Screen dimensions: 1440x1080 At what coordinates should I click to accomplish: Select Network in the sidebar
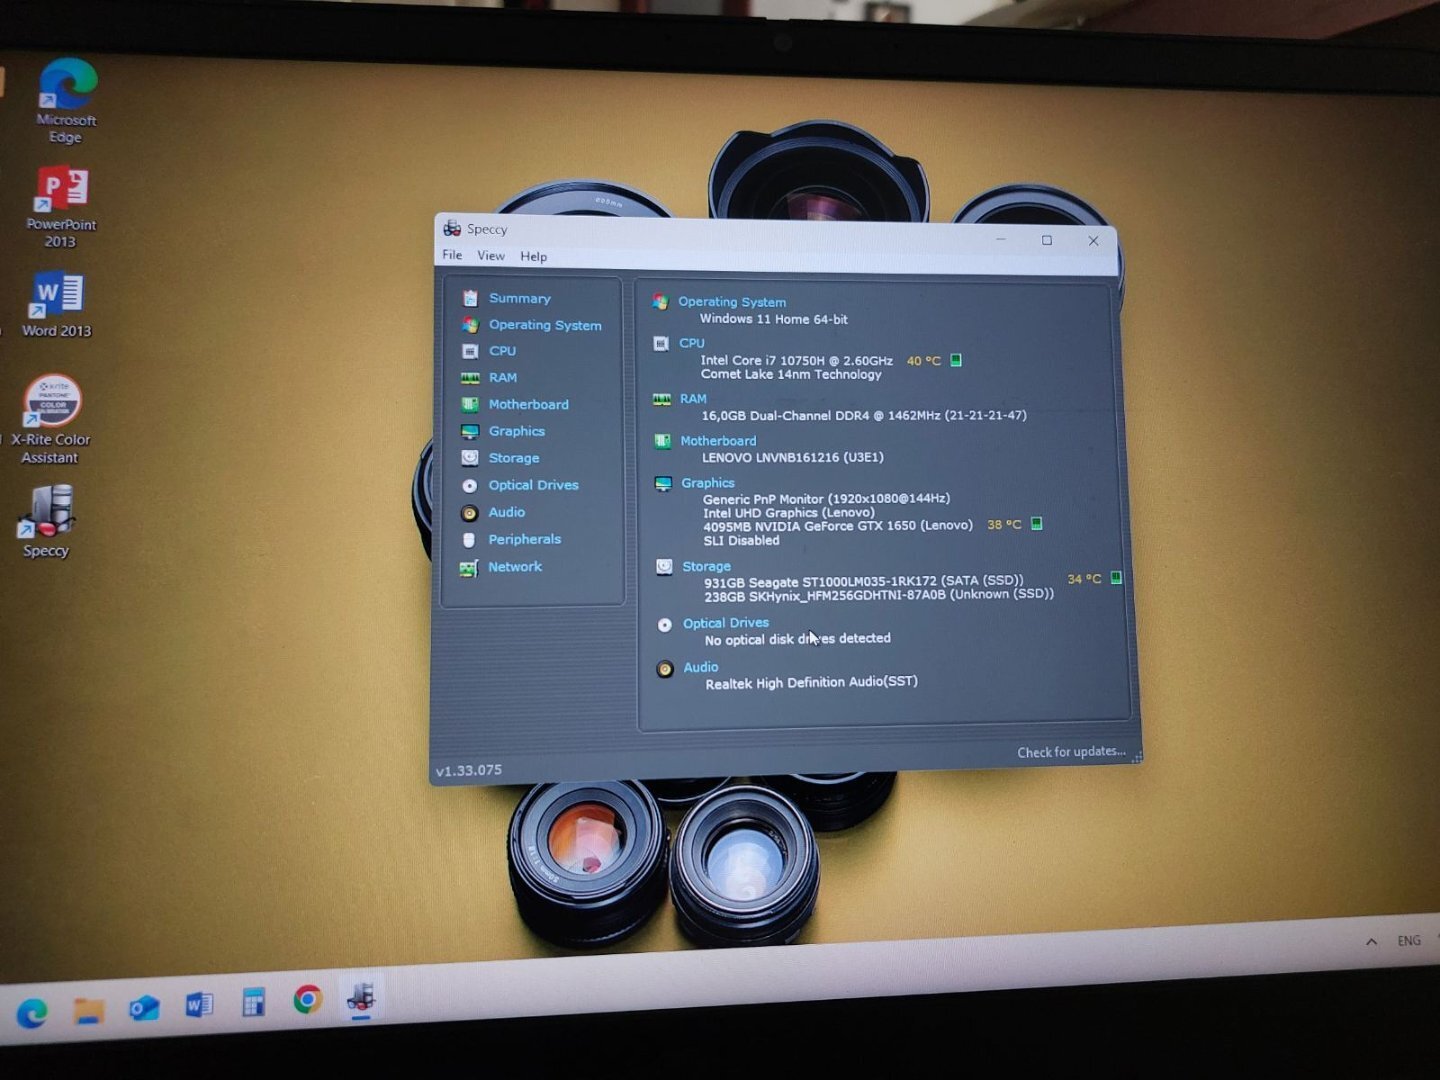[514, 566]
